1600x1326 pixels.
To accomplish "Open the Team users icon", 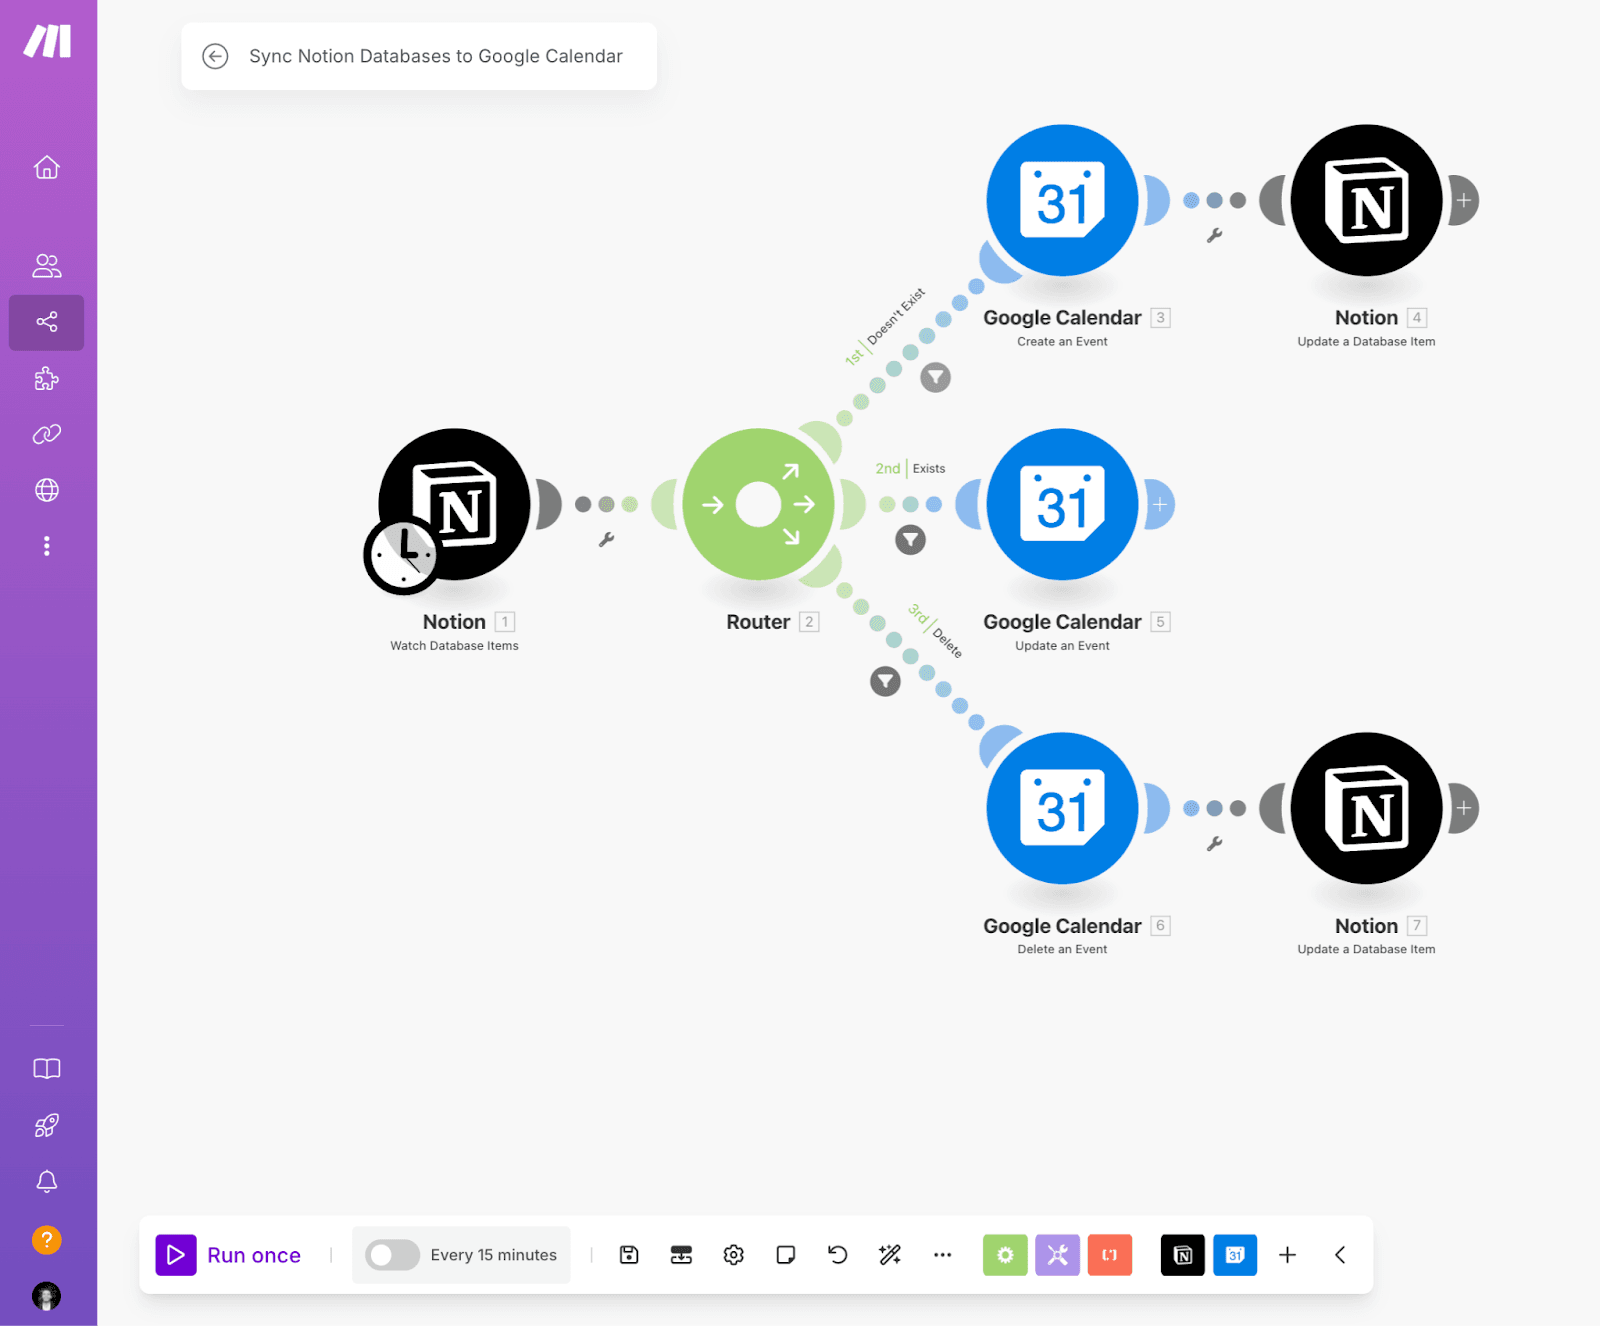I will pyautogui.click(x=47, y=265).
